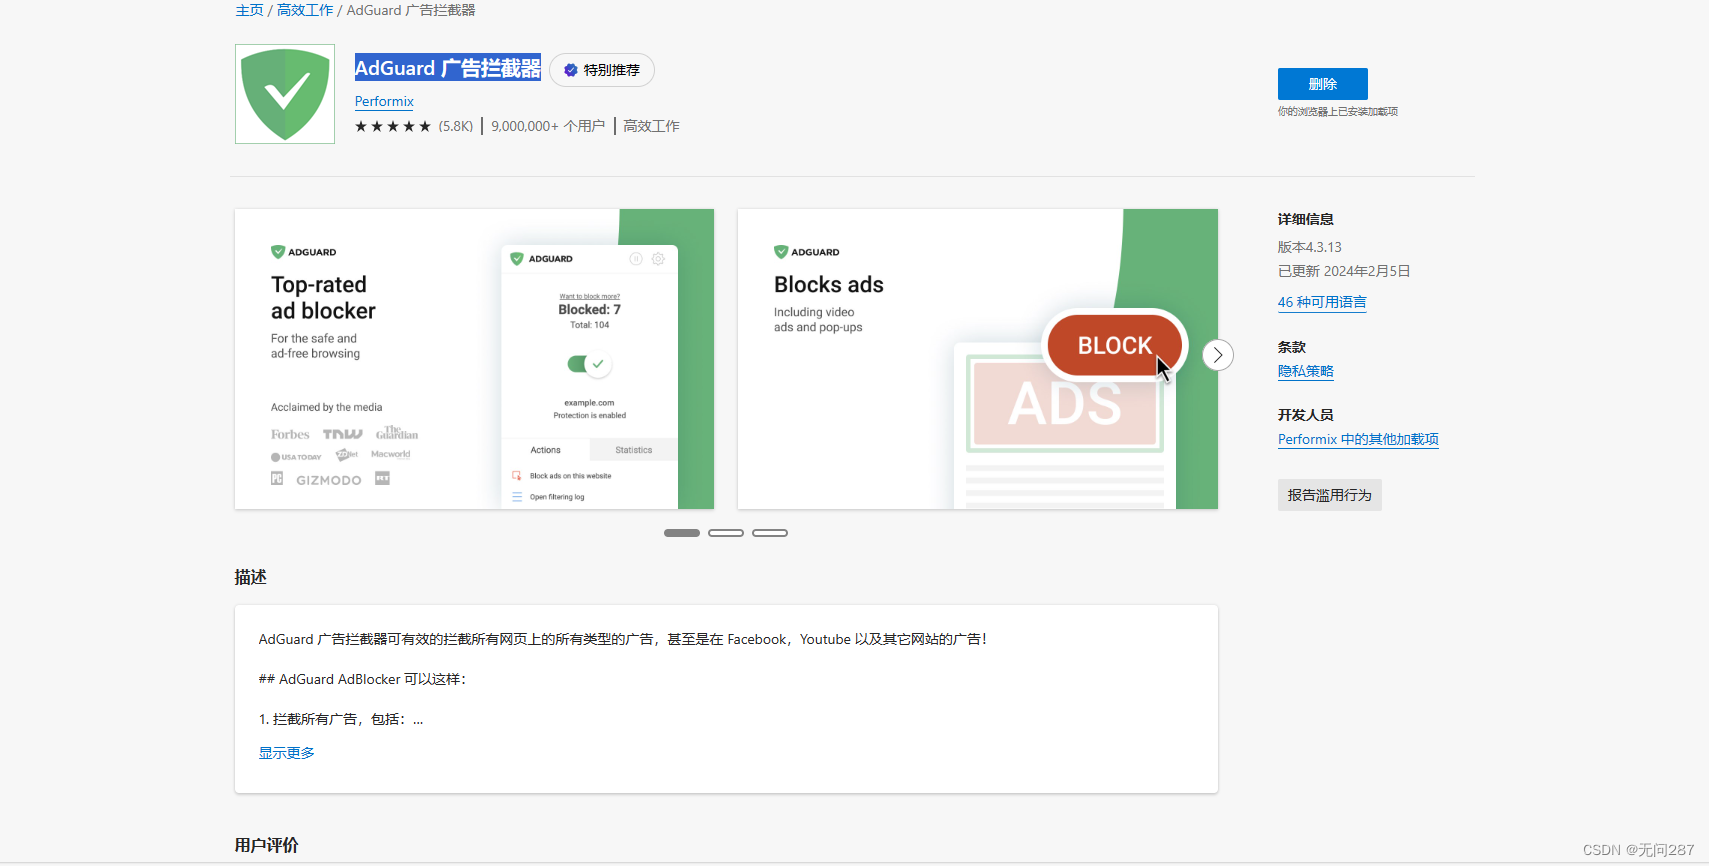Click the 描述 heading
The image size is (1709, 866).
[x=250, y=577]
